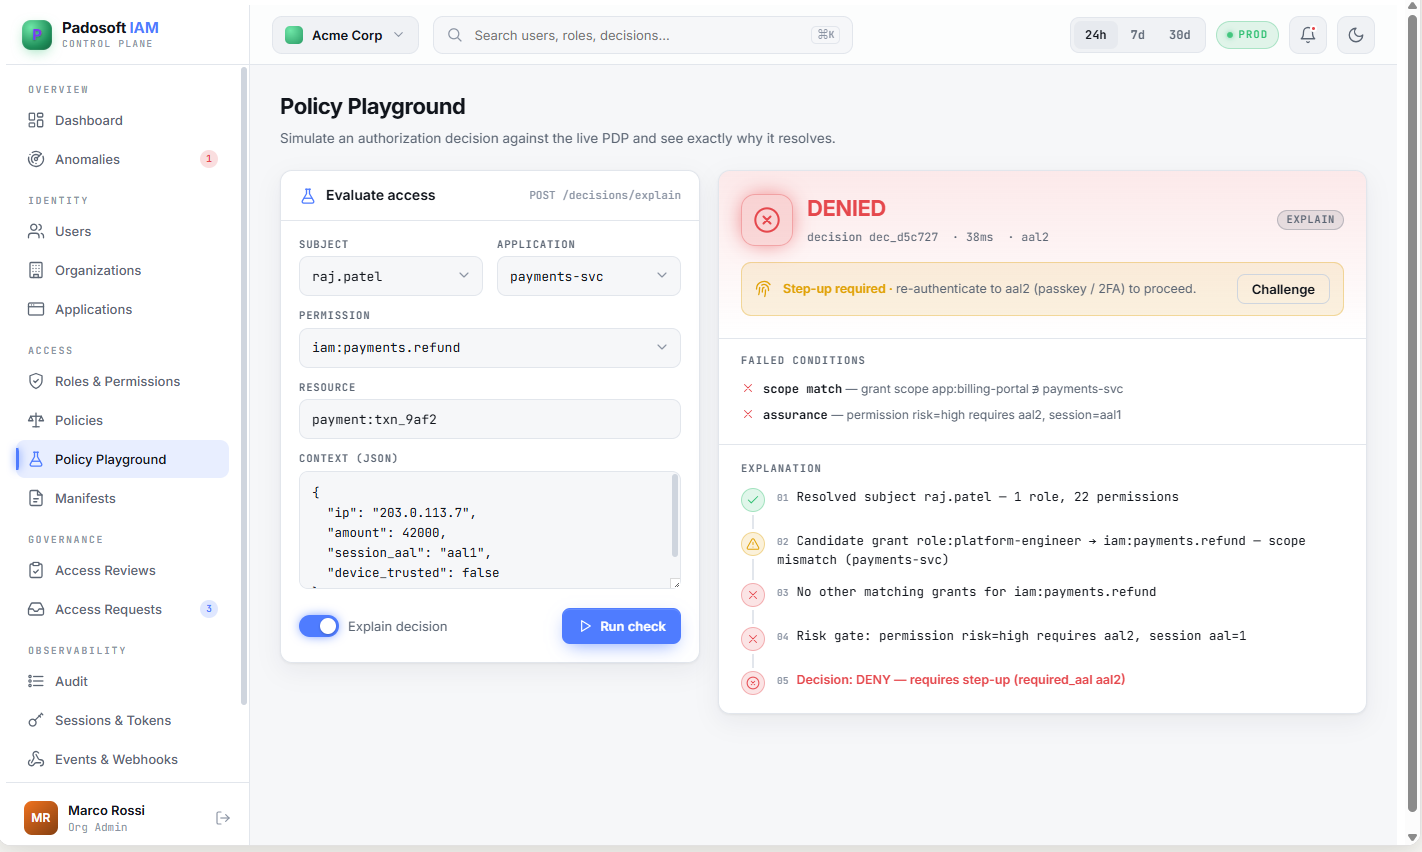Screen dimensions: 1422x852
Task: Click the 'Step-up required' text
Action: pyautogui.click(x=834, y=289)
